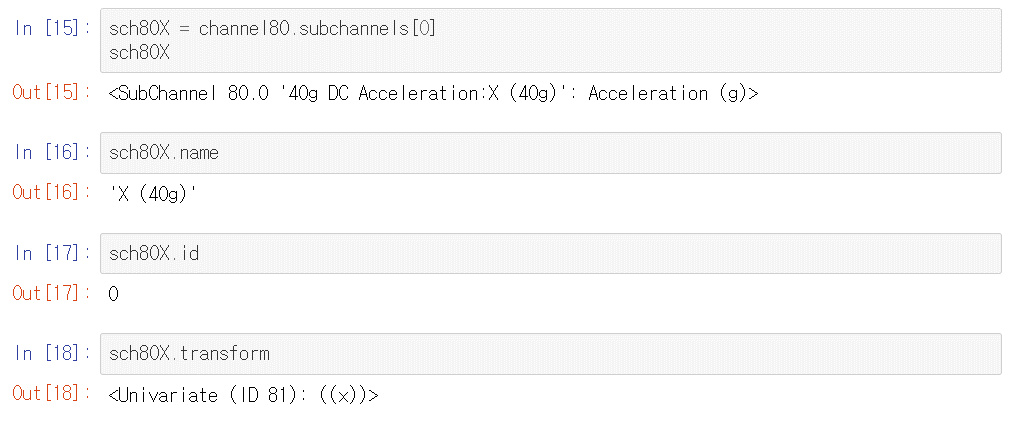Viewport: 1018px width, 424px height.
Task: Click the Out[18] output prompt
Action: point(46,394)
